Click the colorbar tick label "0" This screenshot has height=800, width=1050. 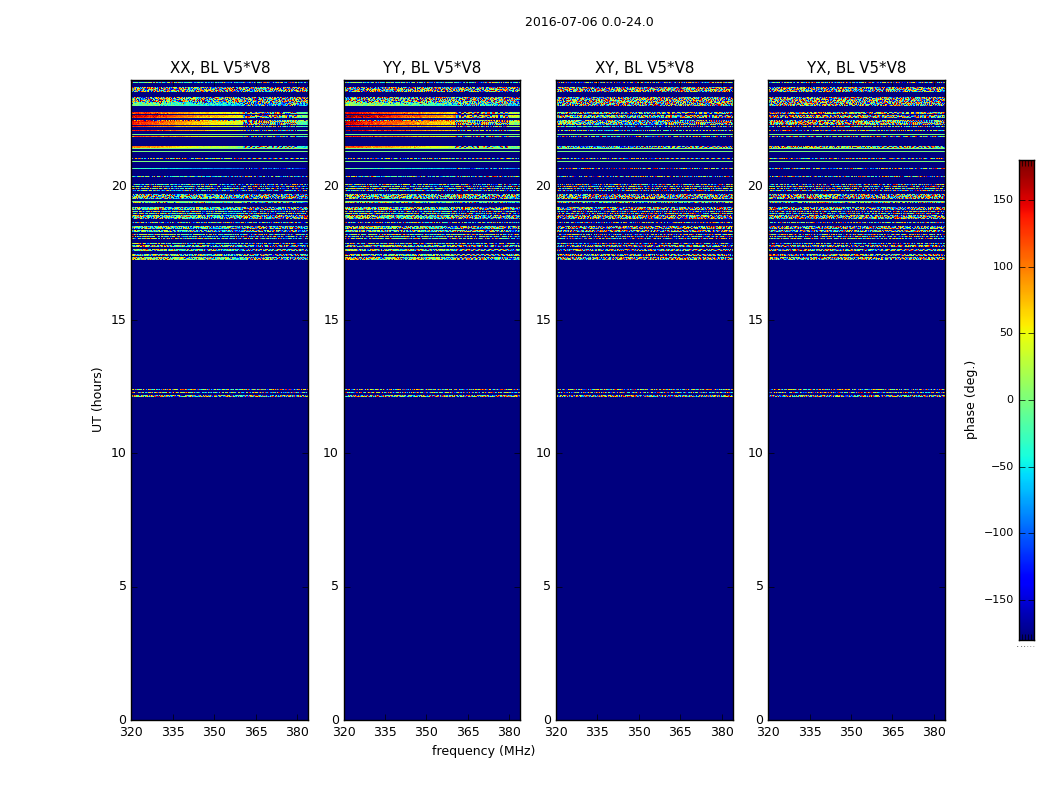(1010, 400)
